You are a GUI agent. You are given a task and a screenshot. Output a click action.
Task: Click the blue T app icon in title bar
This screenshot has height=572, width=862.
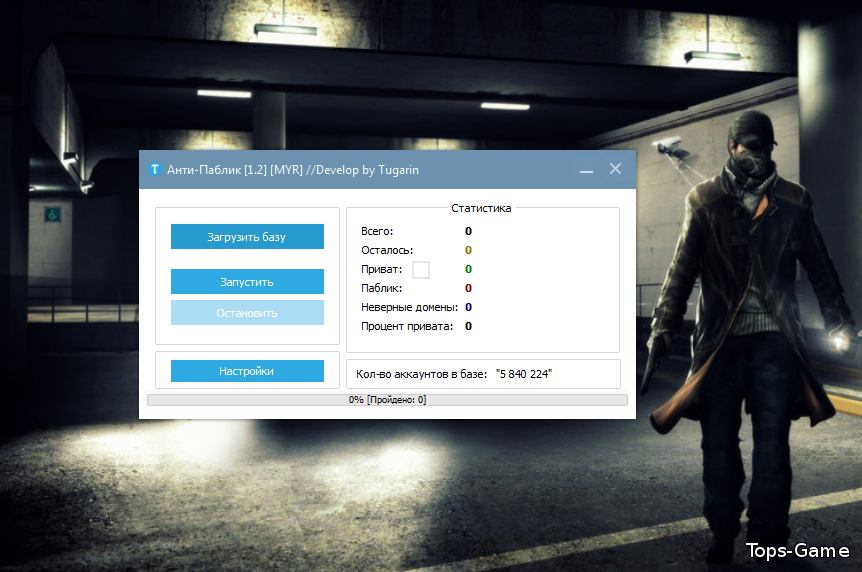(155, 170)
